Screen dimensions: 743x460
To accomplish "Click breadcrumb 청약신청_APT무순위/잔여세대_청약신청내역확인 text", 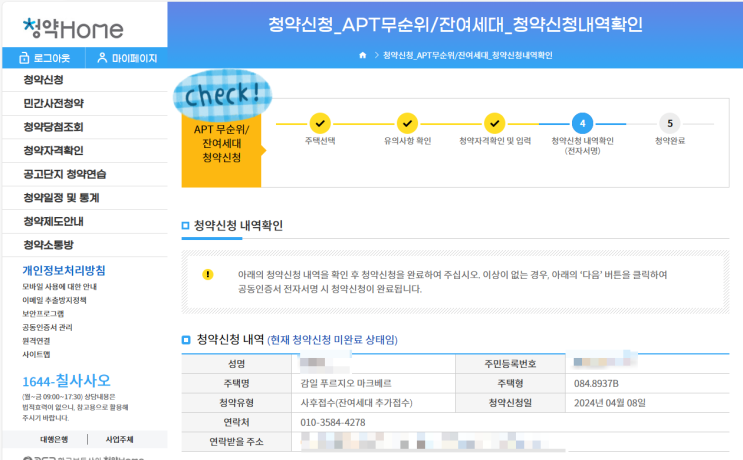I will [x=468, y=55].
